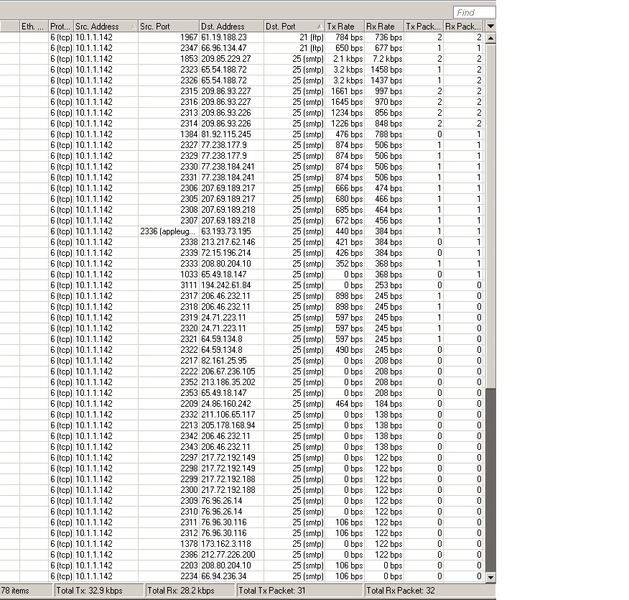This screenshot has width=629, height=600.
Task: Sort by Src. Address column header
Action: [106, 26]
